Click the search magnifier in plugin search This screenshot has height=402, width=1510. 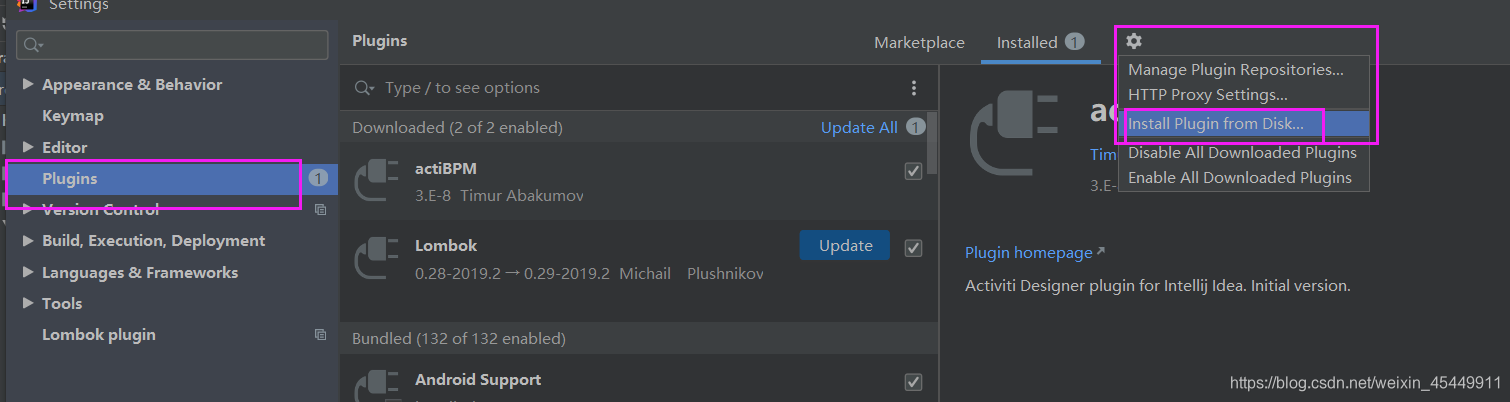(366, 88)
